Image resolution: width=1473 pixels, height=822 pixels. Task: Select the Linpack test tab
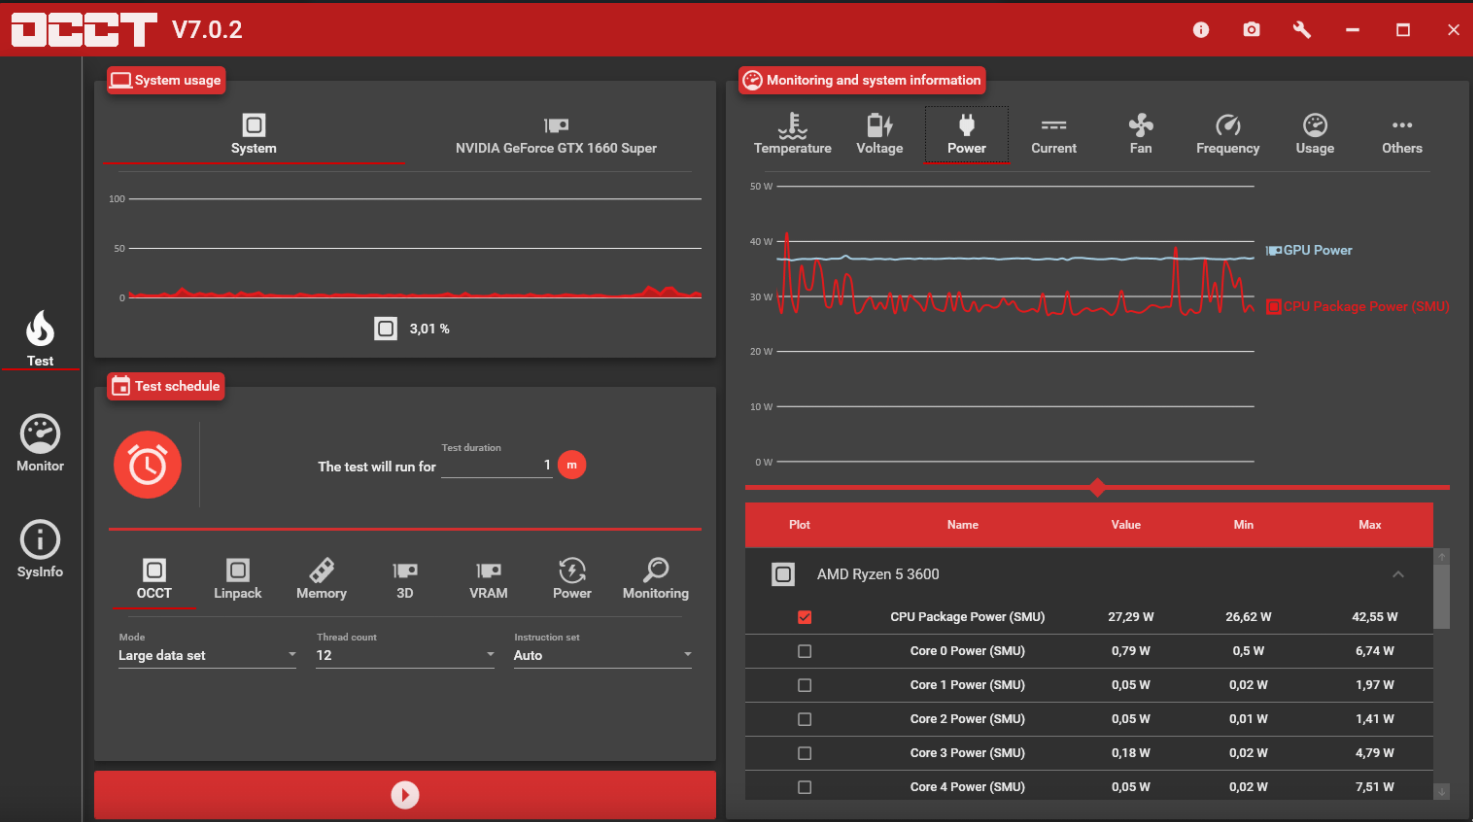click(x=237, y=579)
